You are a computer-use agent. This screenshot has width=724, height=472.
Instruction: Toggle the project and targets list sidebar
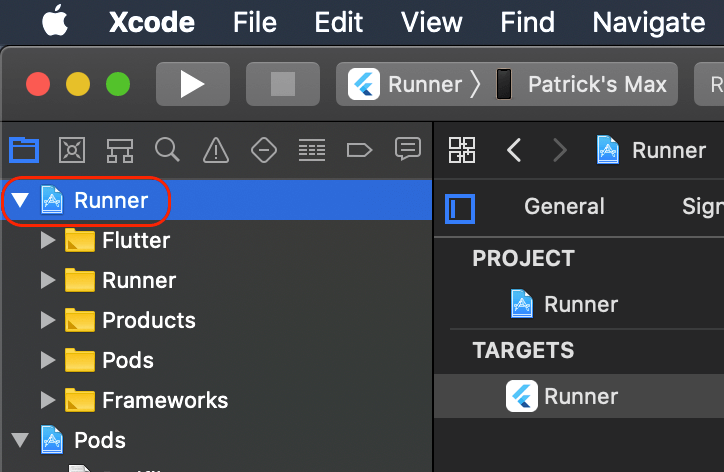[x=460, y=208]
